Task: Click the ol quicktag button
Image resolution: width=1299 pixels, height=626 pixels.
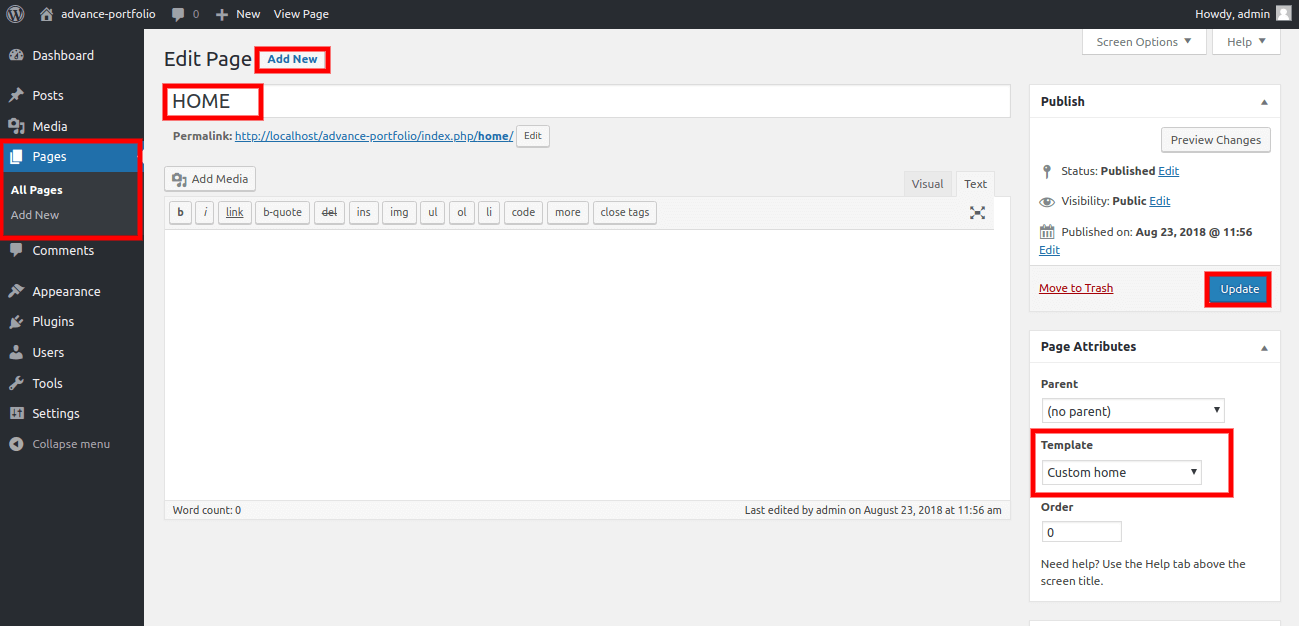Action: click(x=461, y=212)
